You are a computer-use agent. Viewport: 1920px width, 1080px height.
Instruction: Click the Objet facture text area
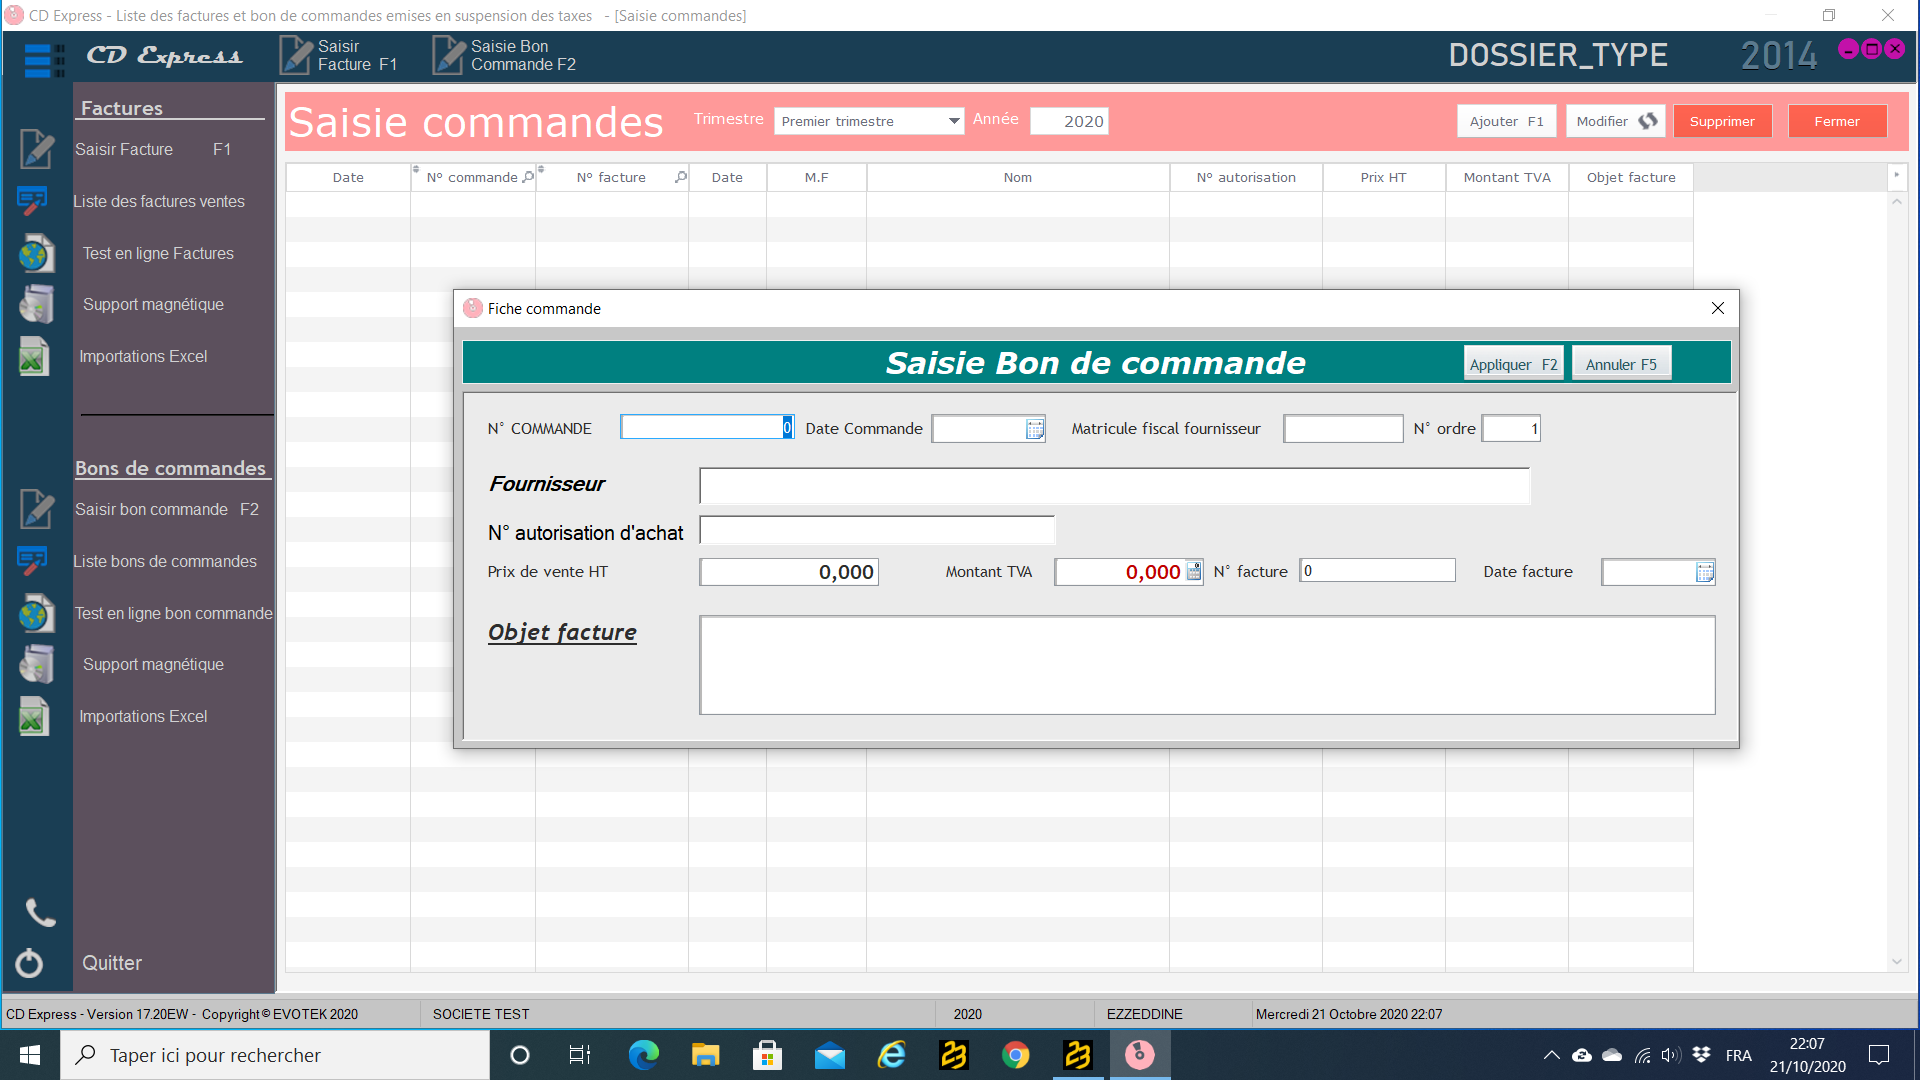click(x=1207, y=665)
